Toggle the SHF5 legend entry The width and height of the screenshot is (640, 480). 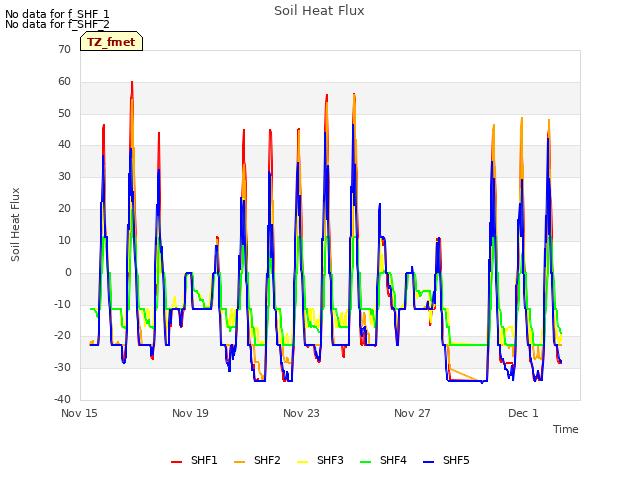tap(446, 460)
